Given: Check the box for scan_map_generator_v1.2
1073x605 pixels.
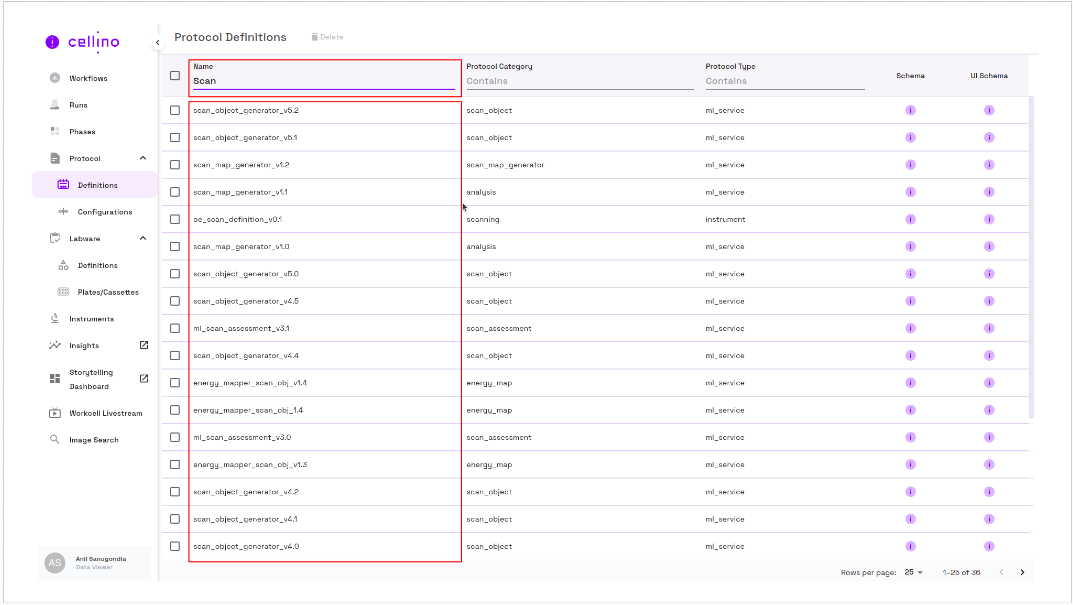Looking at the screenshot, I should point(175,165).
